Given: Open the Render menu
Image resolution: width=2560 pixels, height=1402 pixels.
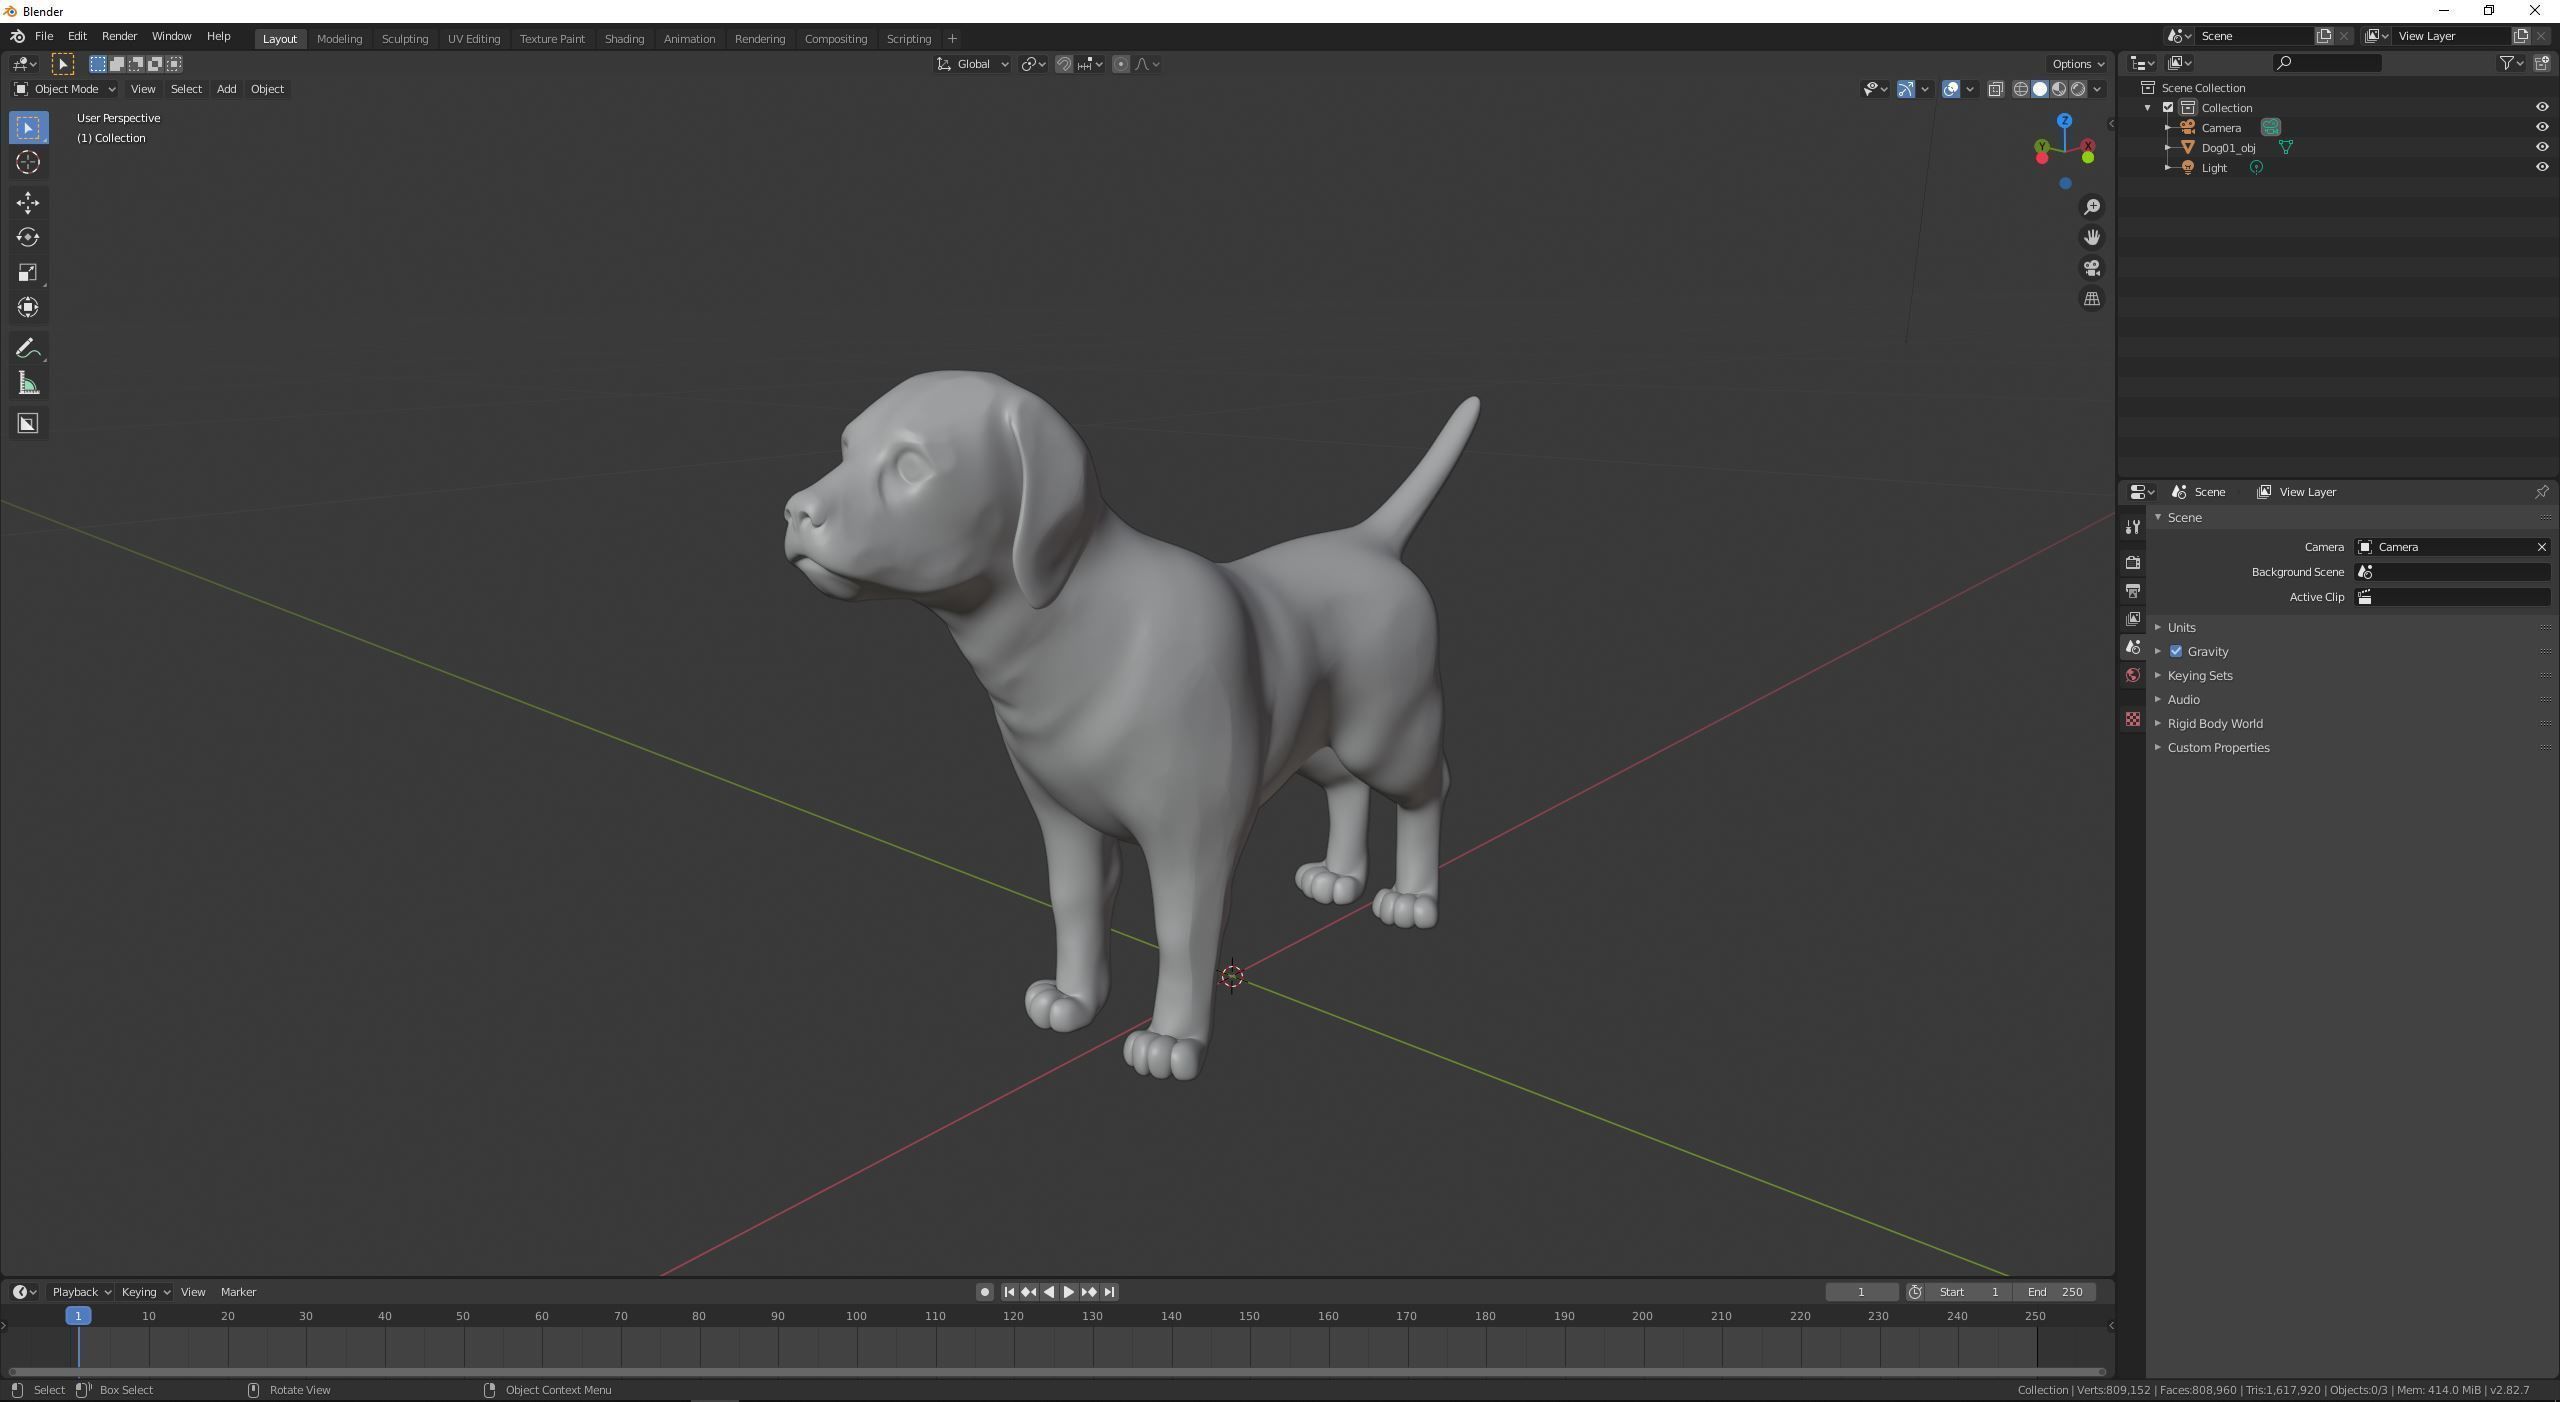Looking at the screenshot, I should [x=119, y=36].
